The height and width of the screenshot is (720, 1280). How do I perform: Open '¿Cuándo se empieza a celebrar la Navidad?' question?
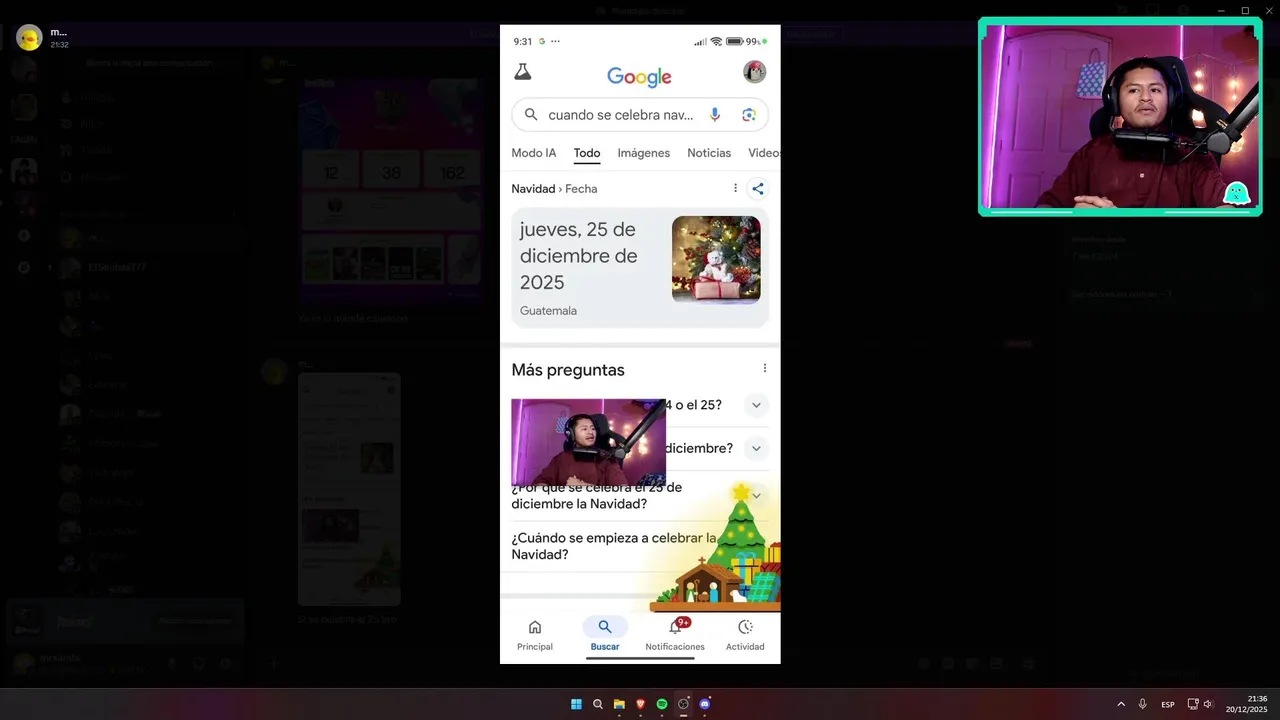(x=614, y=546)
